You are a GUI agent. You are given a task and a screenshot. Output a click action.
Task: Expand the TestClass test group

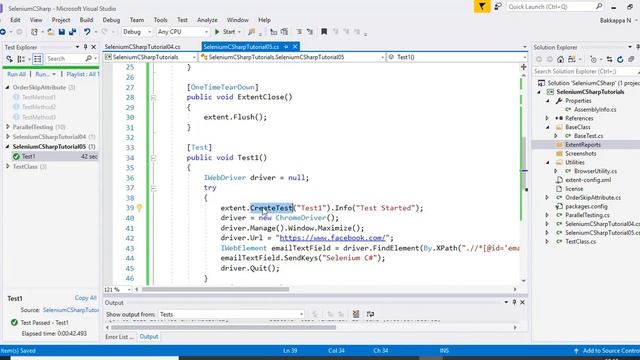coord(8,167)
